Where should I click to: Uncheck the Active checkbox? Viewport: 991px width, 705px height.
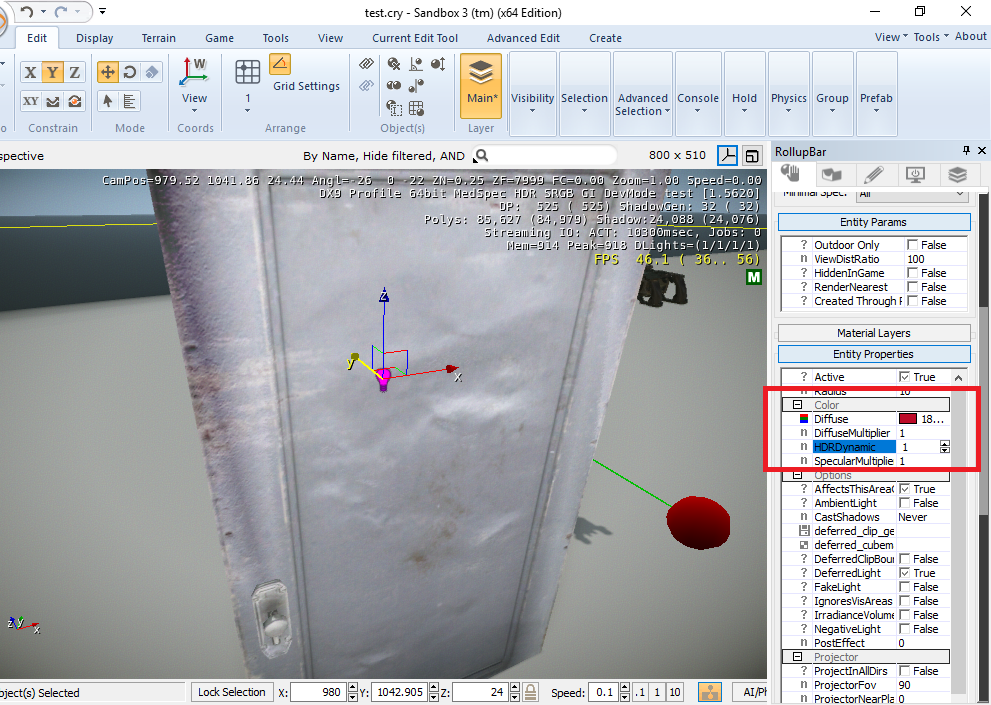904,377
